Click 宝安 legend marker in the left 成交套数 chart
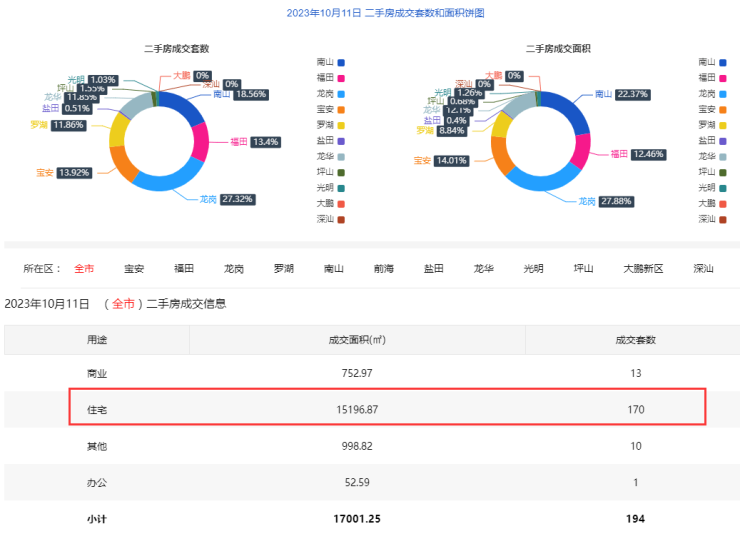This screenshot has width=740, height=539. (341, 109)
